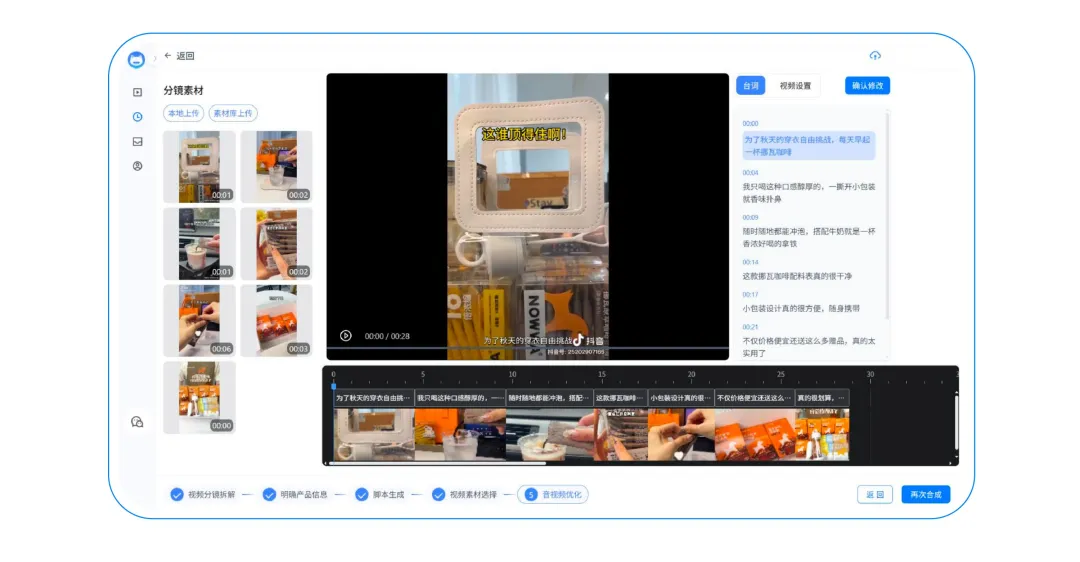The width and height of the screenshot is (1080, 562).
Task: Expand the sidebar with the chevron arrow
Action: tap(155, 58)
